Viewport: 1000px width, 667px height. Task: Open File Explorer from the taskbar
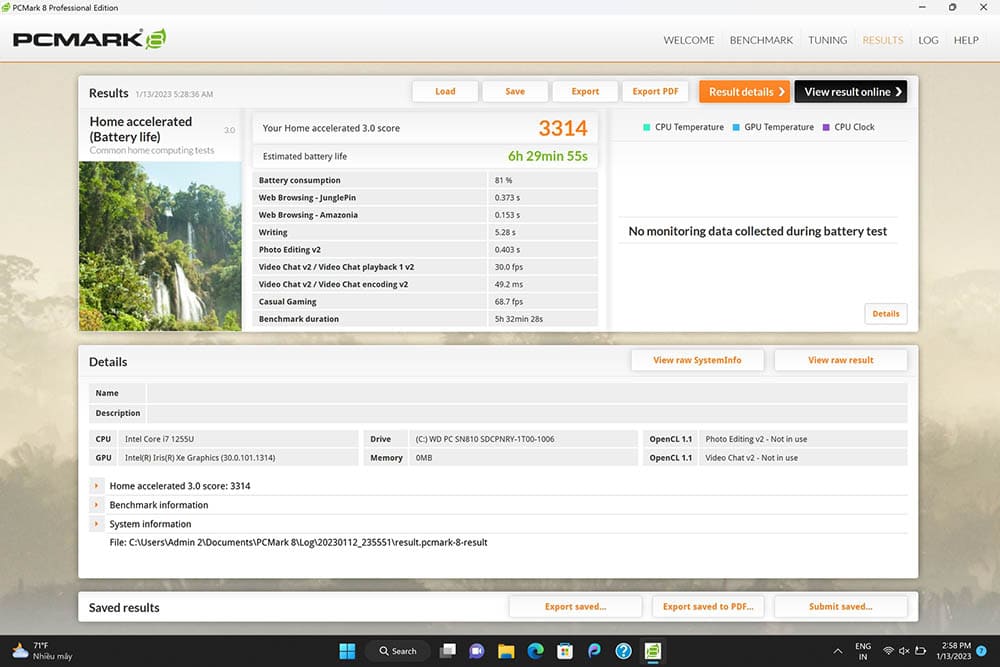(506, 651)
